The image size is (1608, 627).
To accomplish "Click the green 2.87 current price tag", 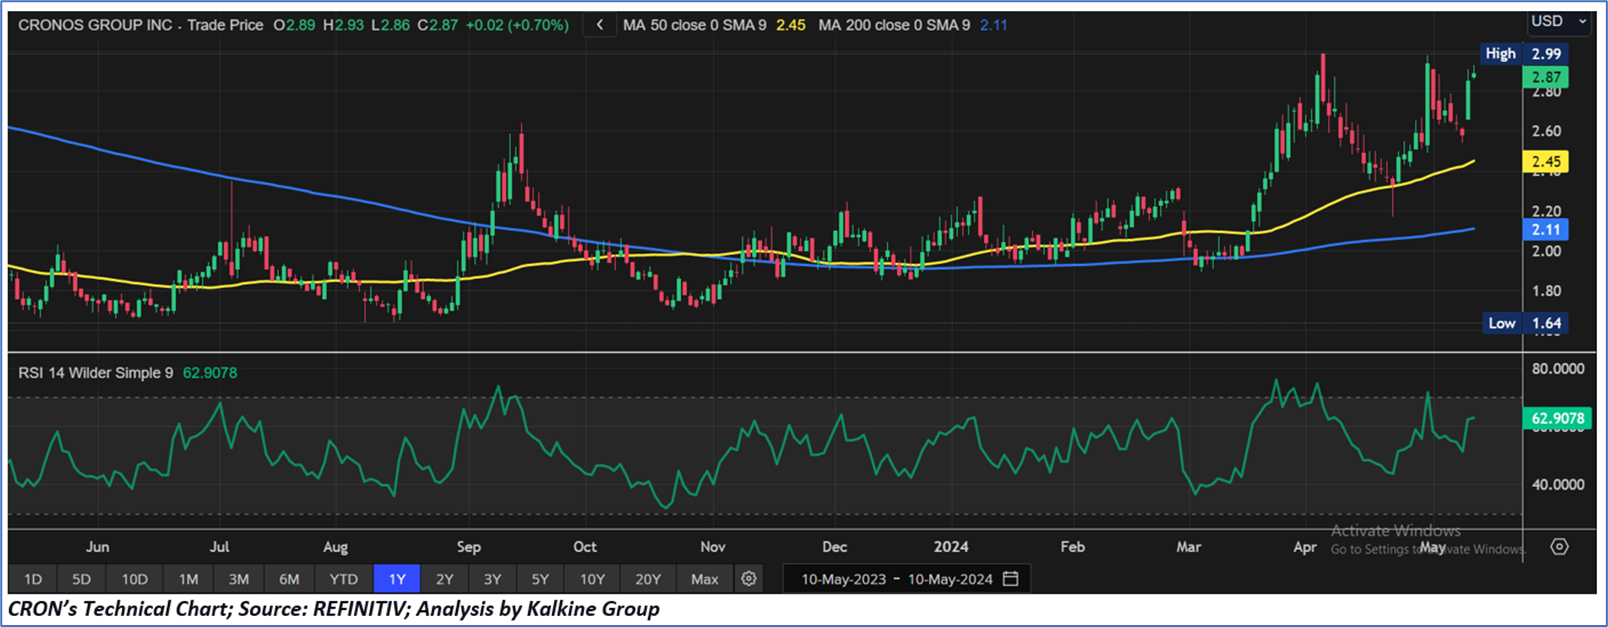I will [x=1545, y=77].
